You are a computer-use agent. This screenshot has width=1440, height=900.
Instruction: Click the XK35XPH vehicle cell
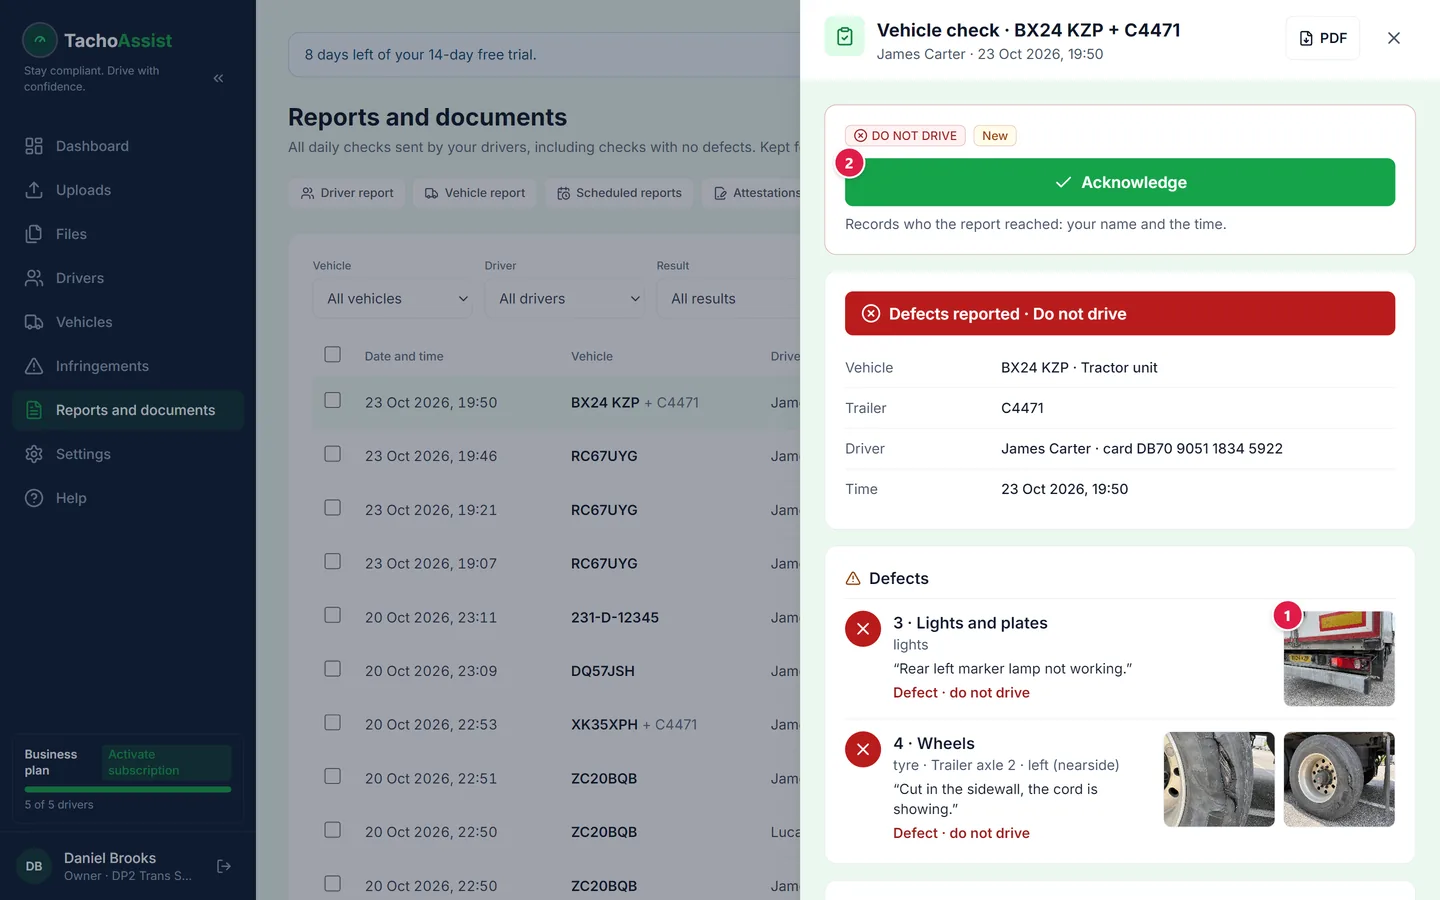pyautogui.click(x=634, y=725)
